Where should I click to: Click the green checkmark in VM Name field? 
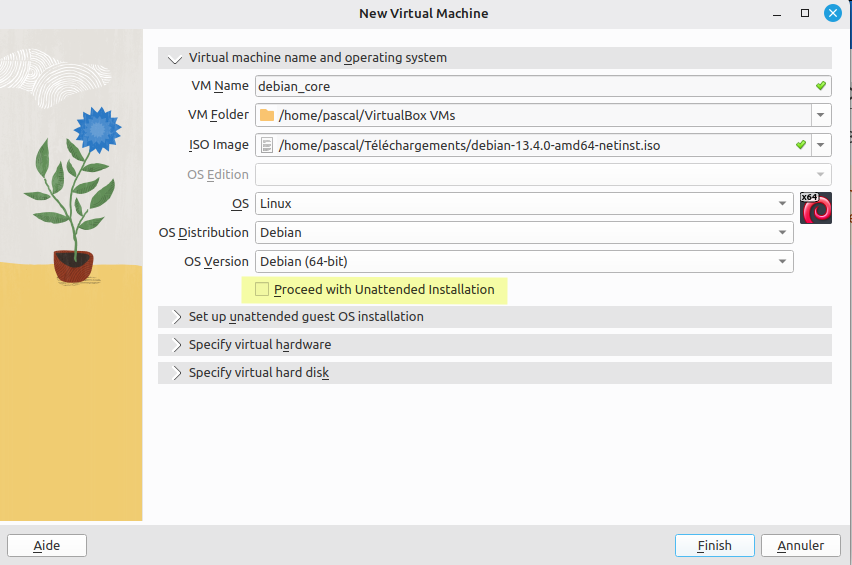[x=820, y=86]
